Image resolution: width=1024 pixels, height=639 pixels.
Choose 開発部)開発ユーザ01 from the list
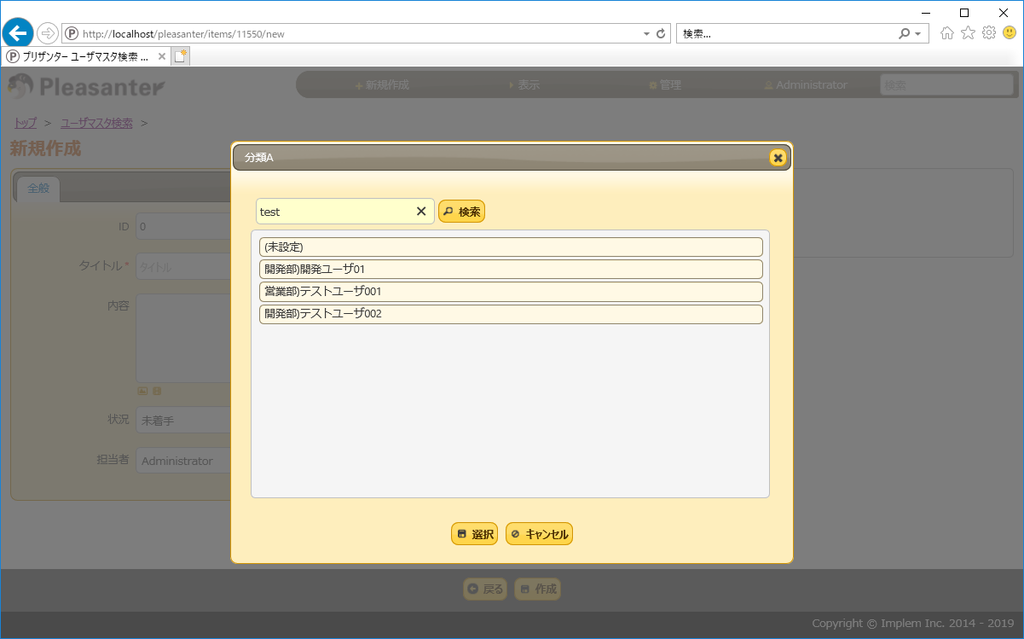511,269
